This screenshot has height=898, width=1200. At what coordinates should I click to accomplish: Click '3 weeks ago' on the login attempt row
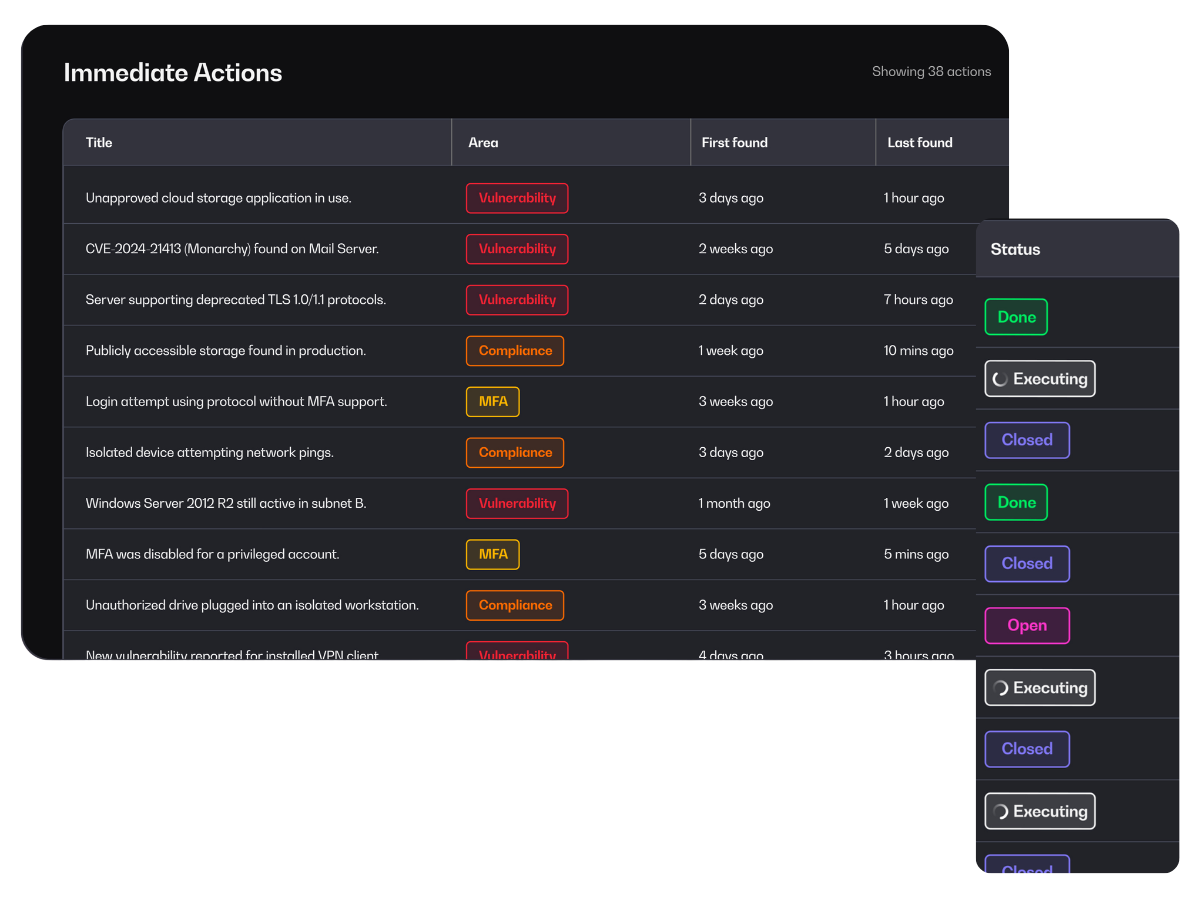pyautogui.click(x=736, y=402)
